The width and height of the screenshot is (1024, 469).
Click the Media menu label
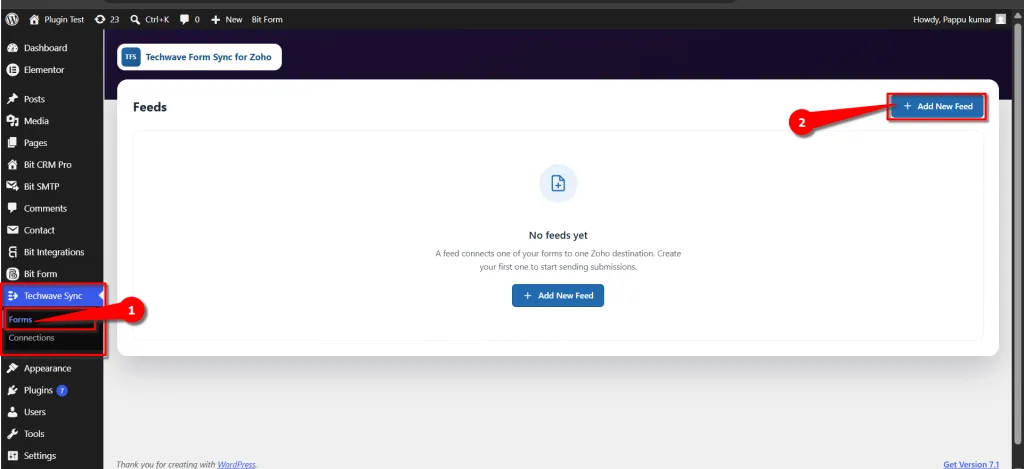click(37, 121)
